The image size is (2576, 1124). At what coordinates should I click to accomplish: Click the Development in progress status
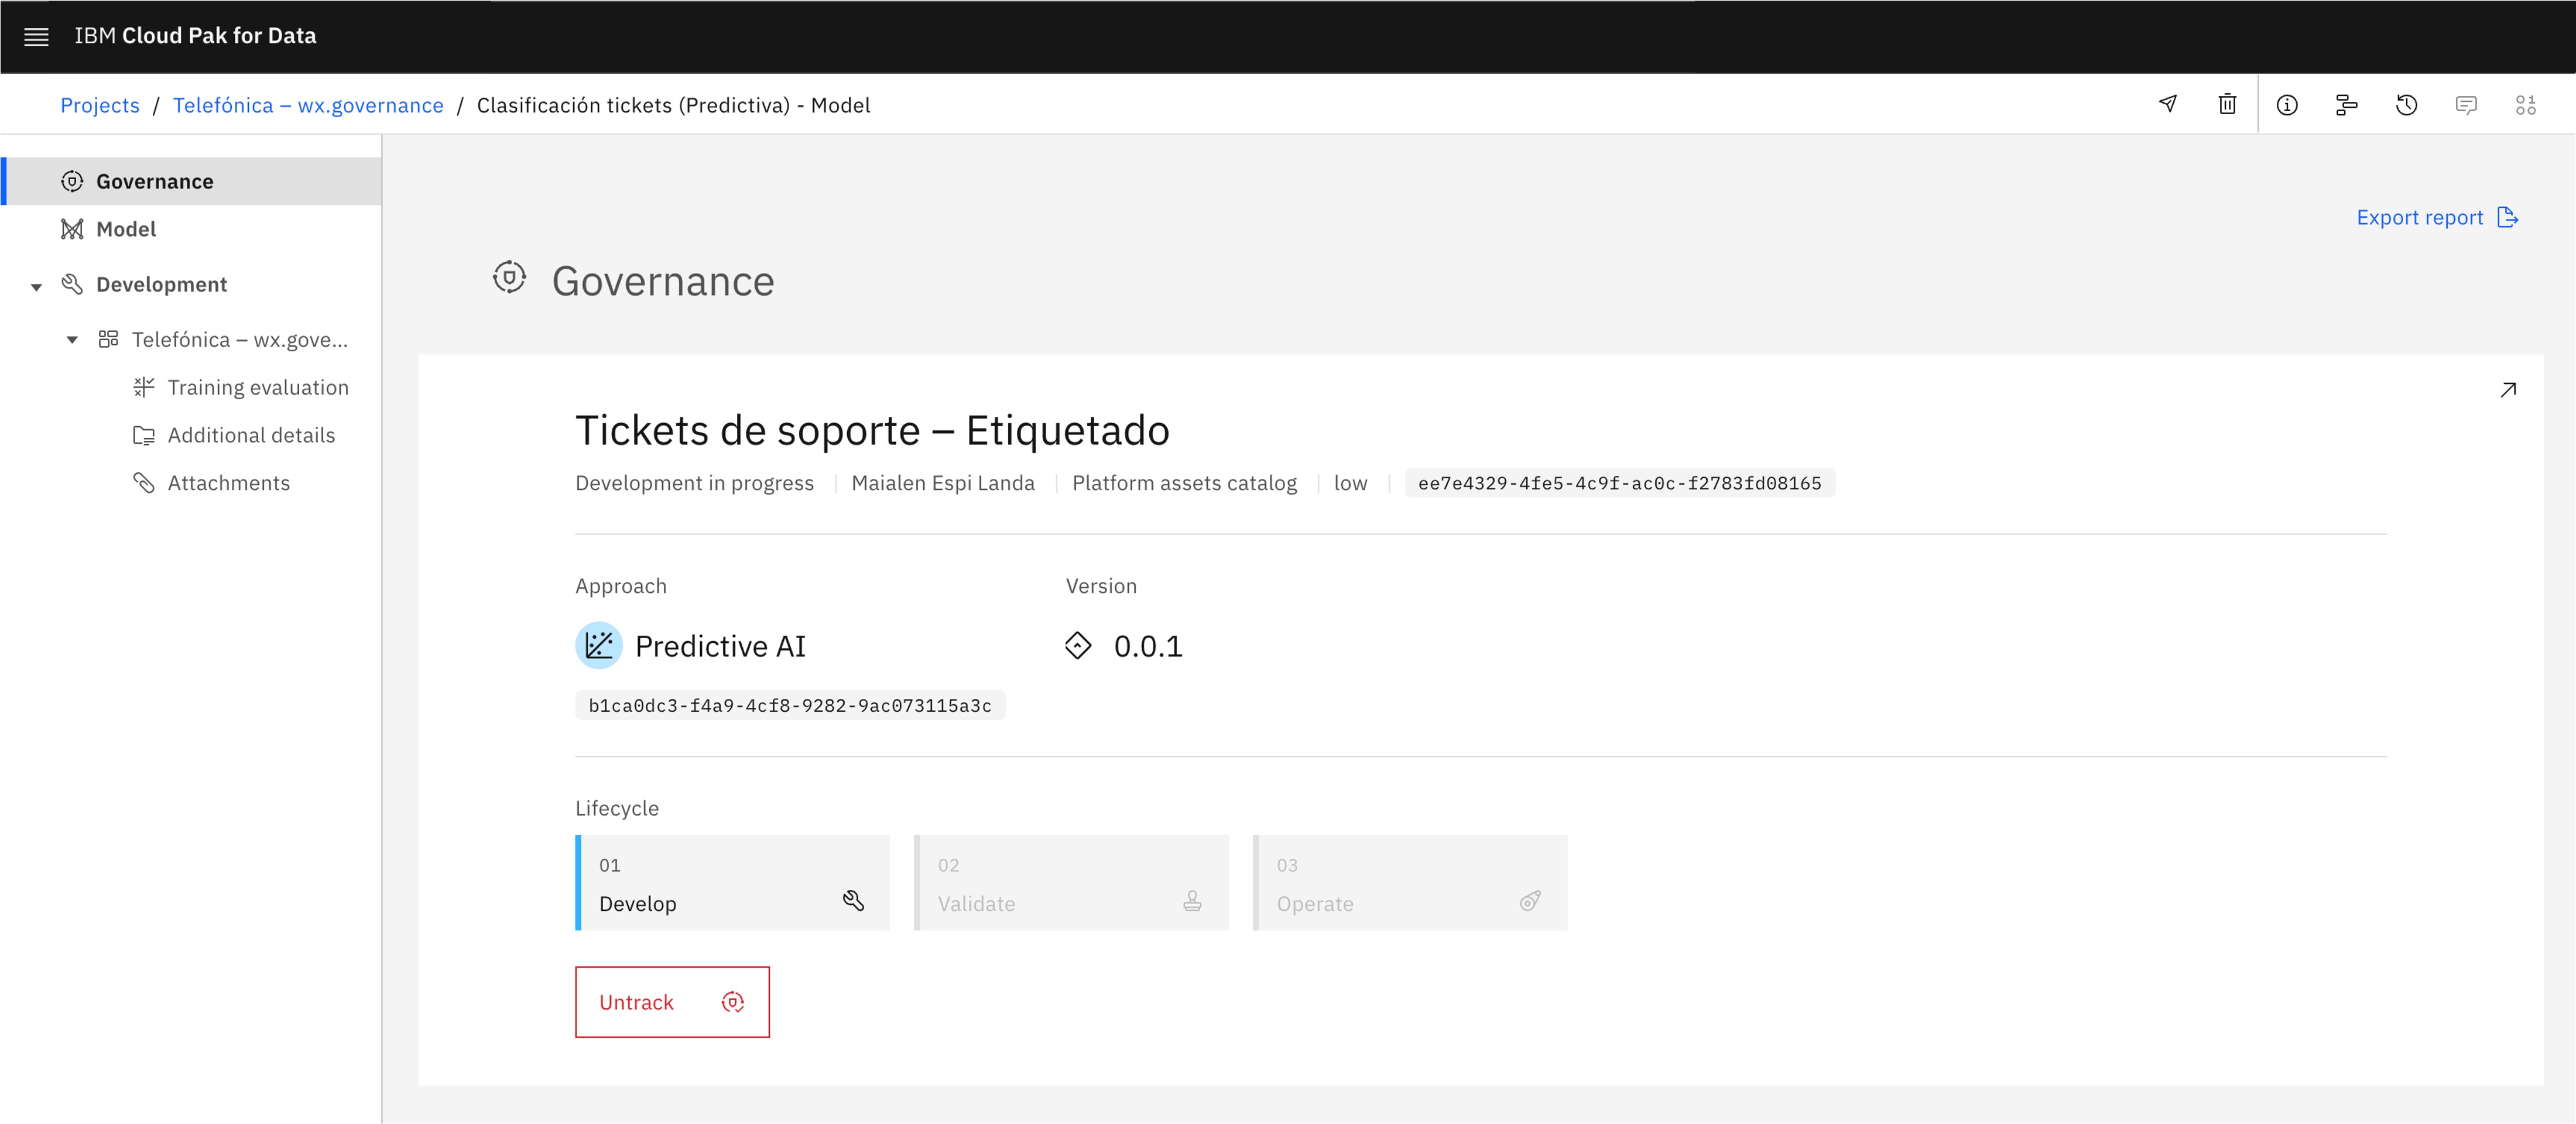pyautogui.click(x=694, y=483)
